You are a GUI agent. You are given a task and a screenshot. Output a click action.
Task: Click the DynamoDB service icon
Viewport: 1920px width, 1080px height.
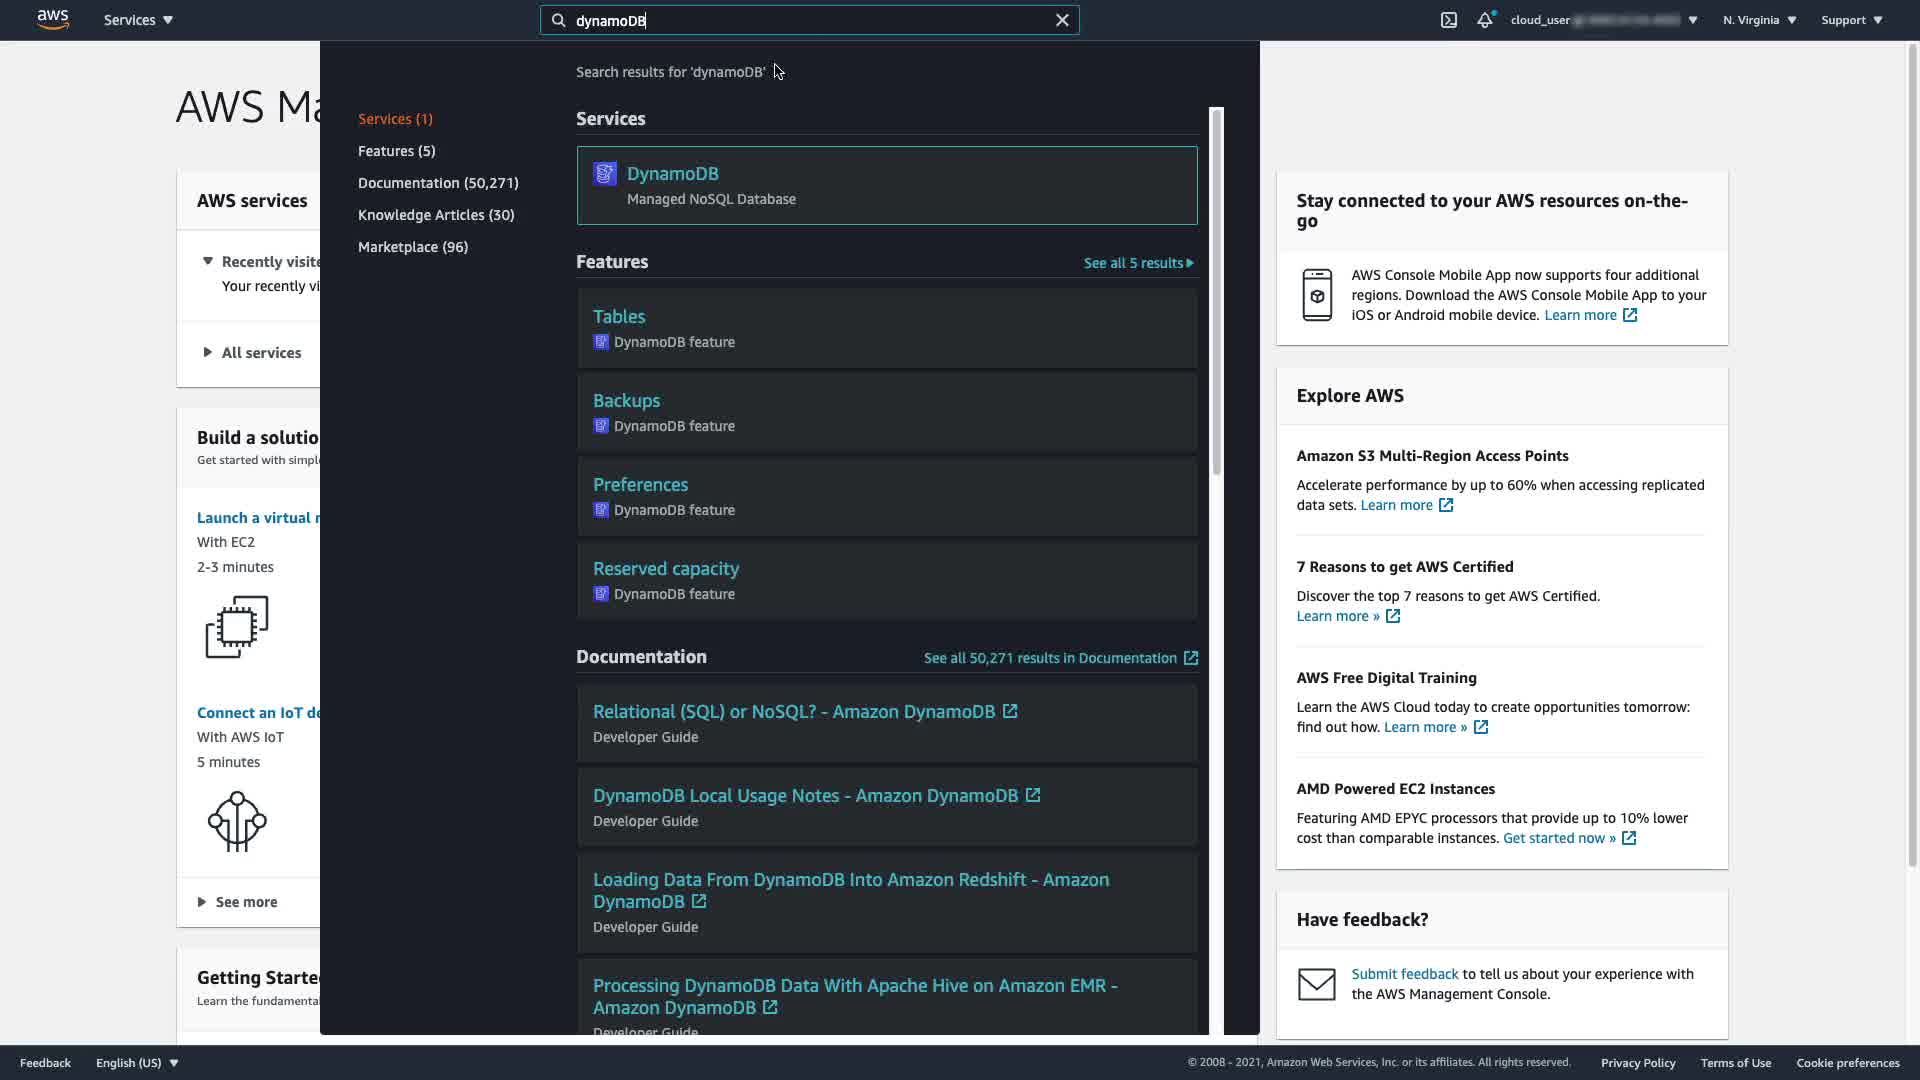click(x=605, y=174)
